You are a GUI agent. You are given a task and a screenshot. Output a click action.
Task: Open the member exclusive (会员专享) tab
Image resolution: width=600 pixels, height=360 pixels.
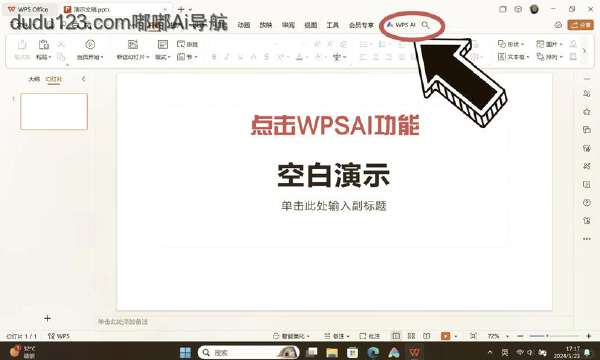(x=361, y=25)
